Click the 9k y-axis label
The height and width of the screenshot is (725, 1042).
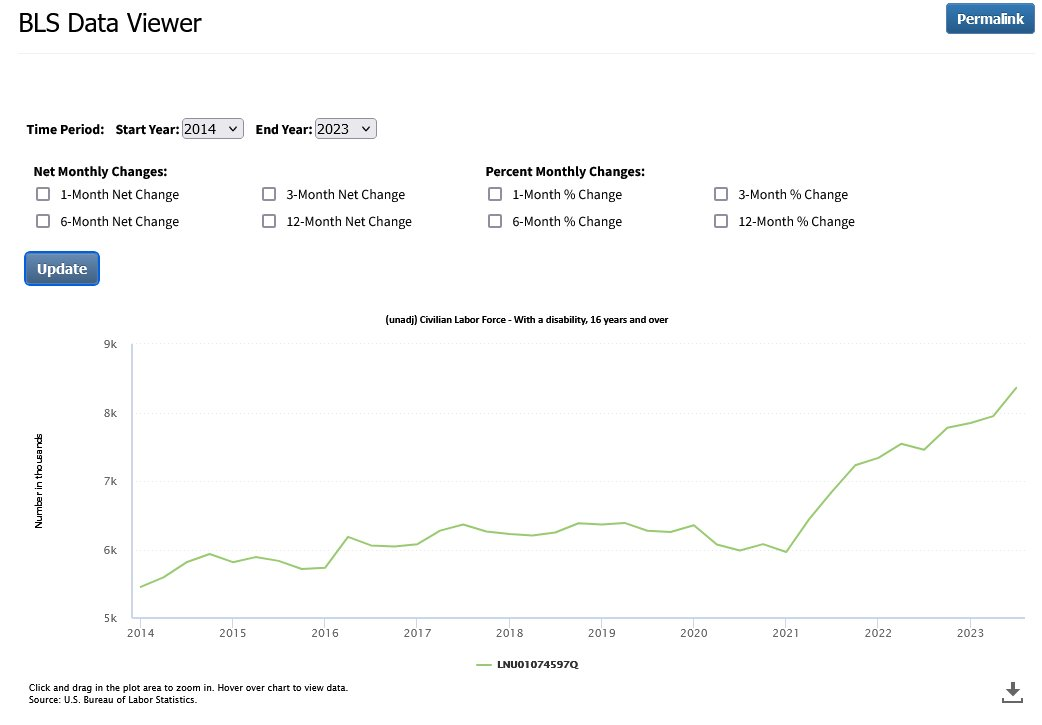click(x=110, y=344)
